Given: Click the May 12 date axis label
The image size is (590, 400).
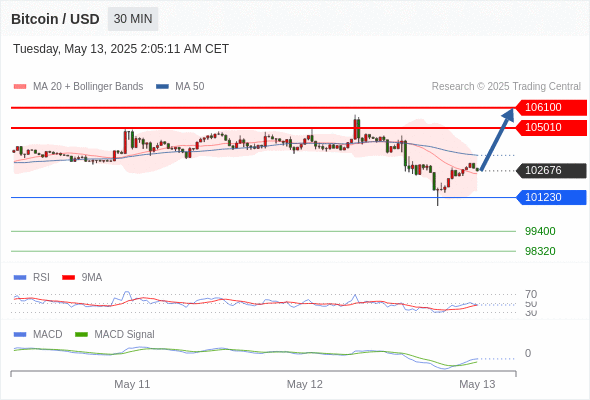Looking at the screenshot, I should [304, 384].
